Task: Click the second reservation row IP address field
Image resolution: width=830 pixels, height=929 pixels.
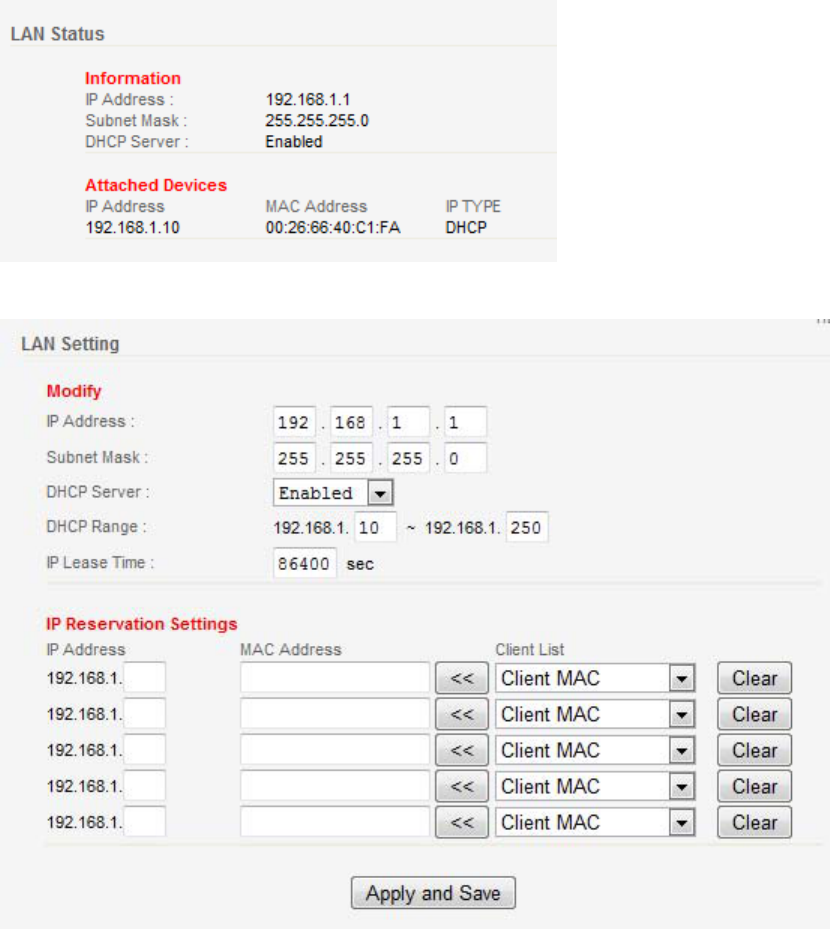Action: pos(145,713)
